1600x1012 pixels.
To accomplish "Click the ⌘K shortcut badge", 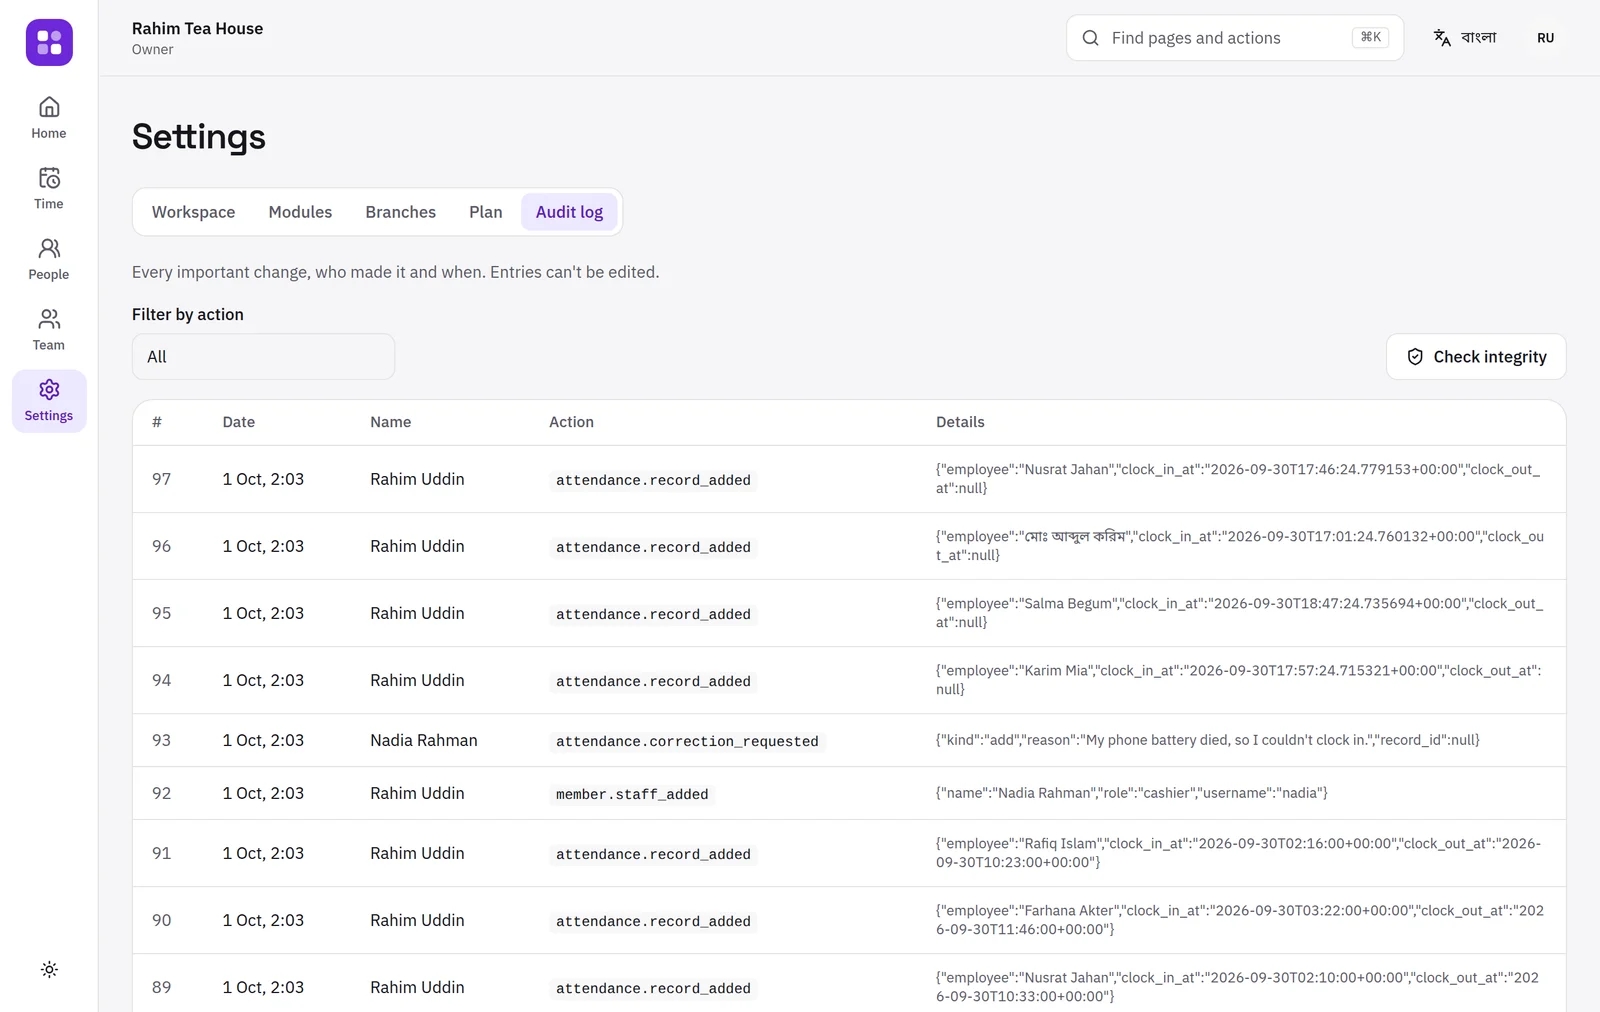I will point(1370,37).
